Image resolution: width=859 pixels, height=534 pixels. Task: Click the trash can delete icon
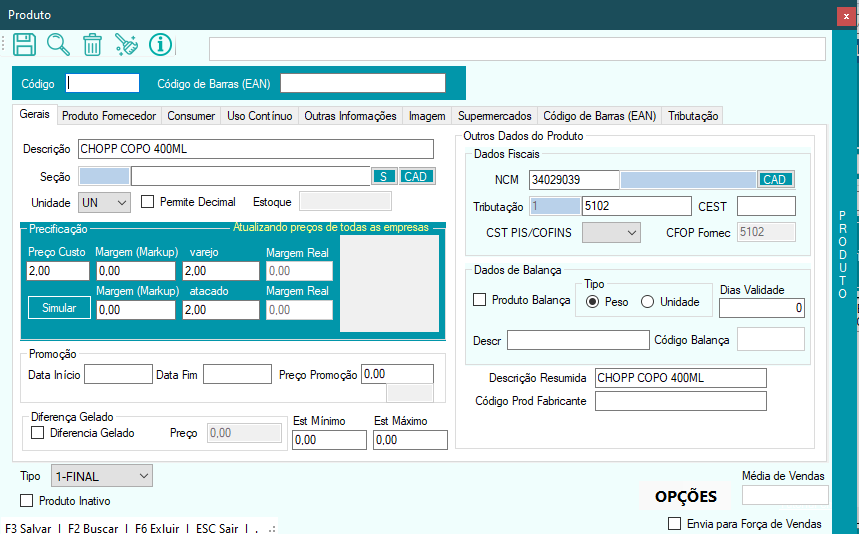tap(92, 45)
